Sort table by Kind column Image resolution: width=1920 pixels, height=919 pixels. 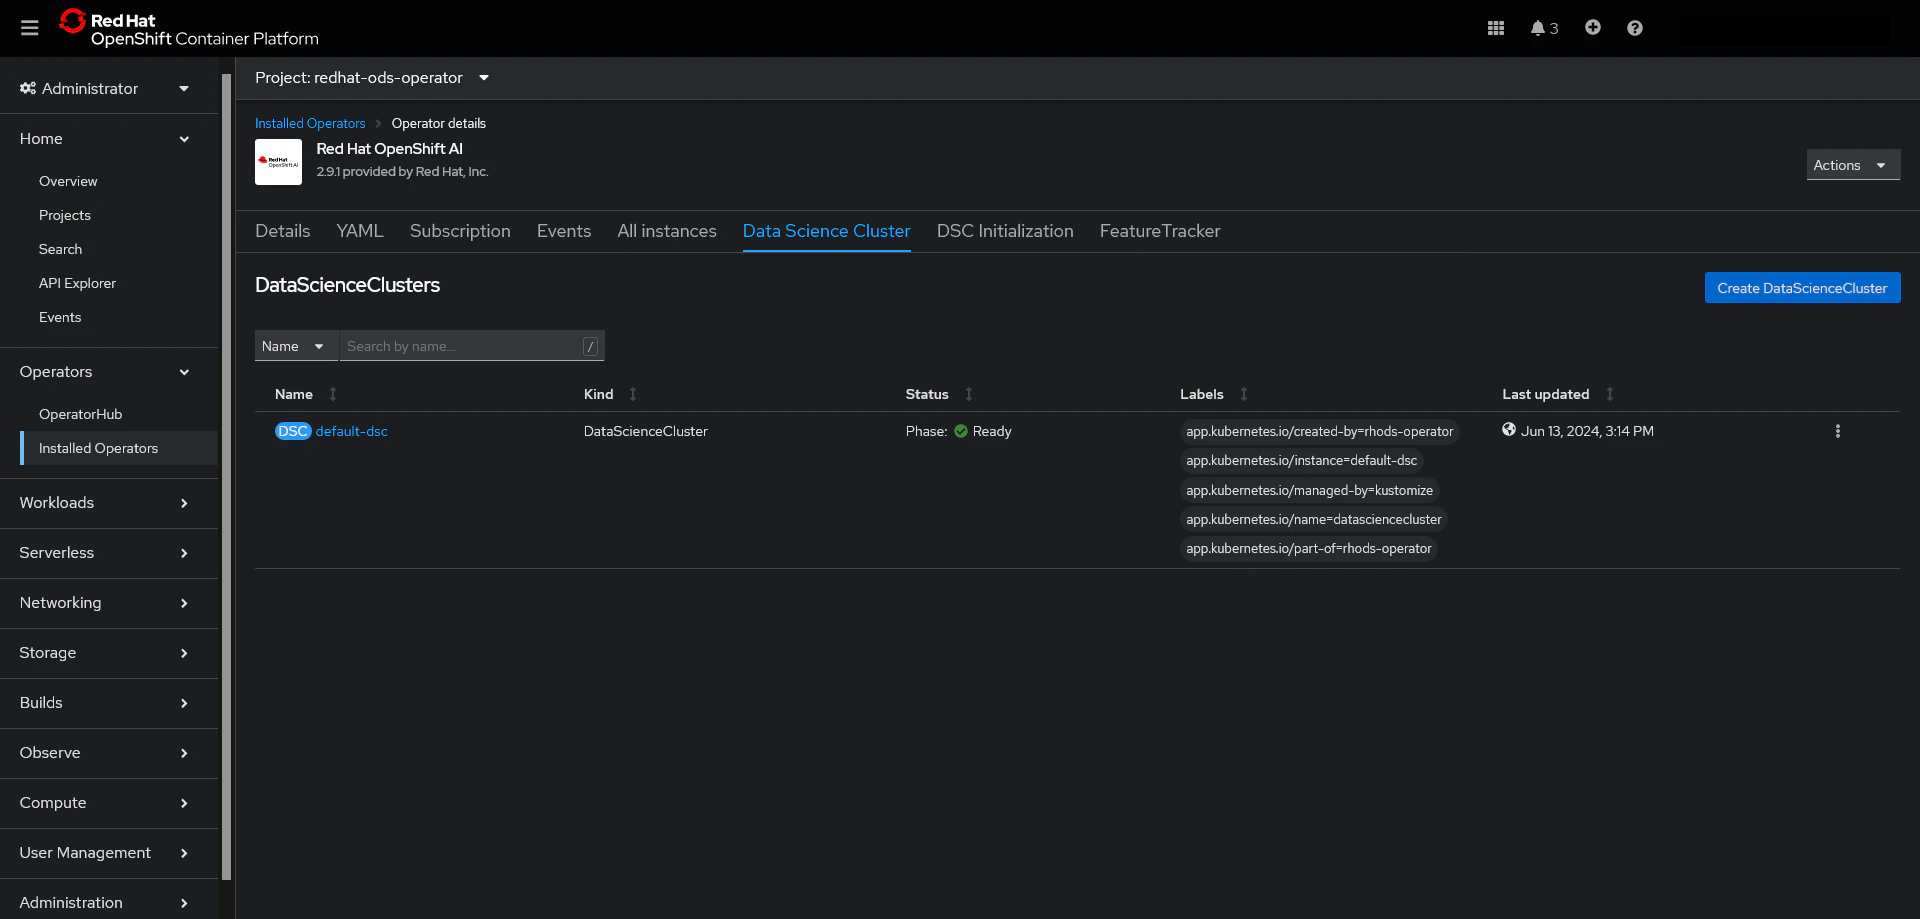click(x=610, y=394)
